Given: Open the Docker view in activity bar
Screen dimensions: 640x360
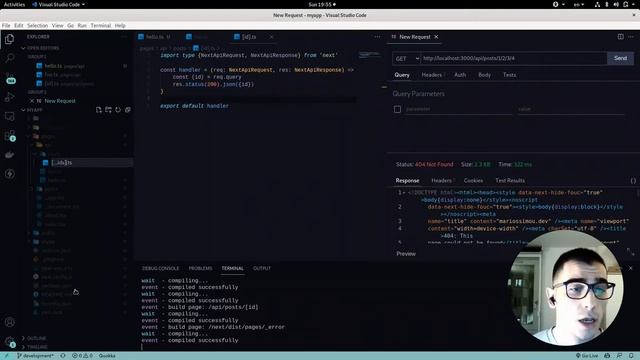Looking at the screenshot, I should [x=9, y=155].
